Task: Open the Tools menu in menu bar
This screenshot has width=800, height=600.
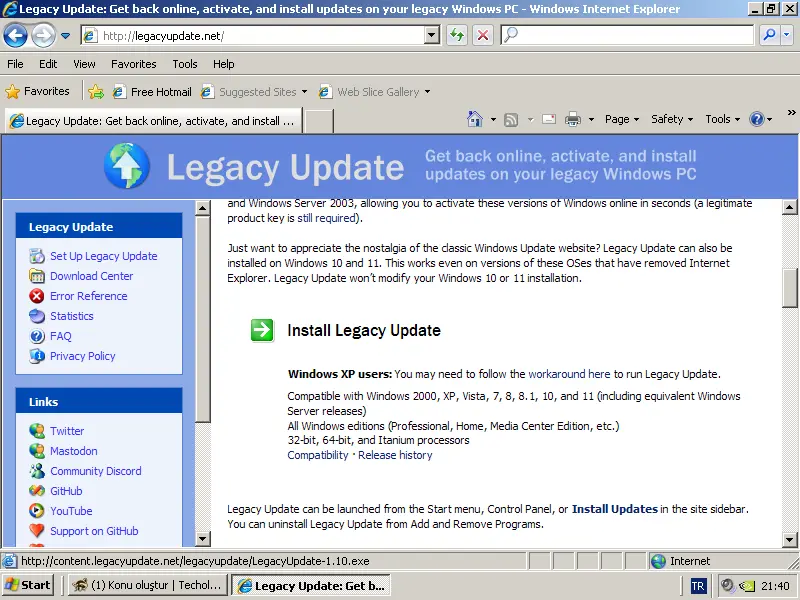Action: (x=185, y=64)
